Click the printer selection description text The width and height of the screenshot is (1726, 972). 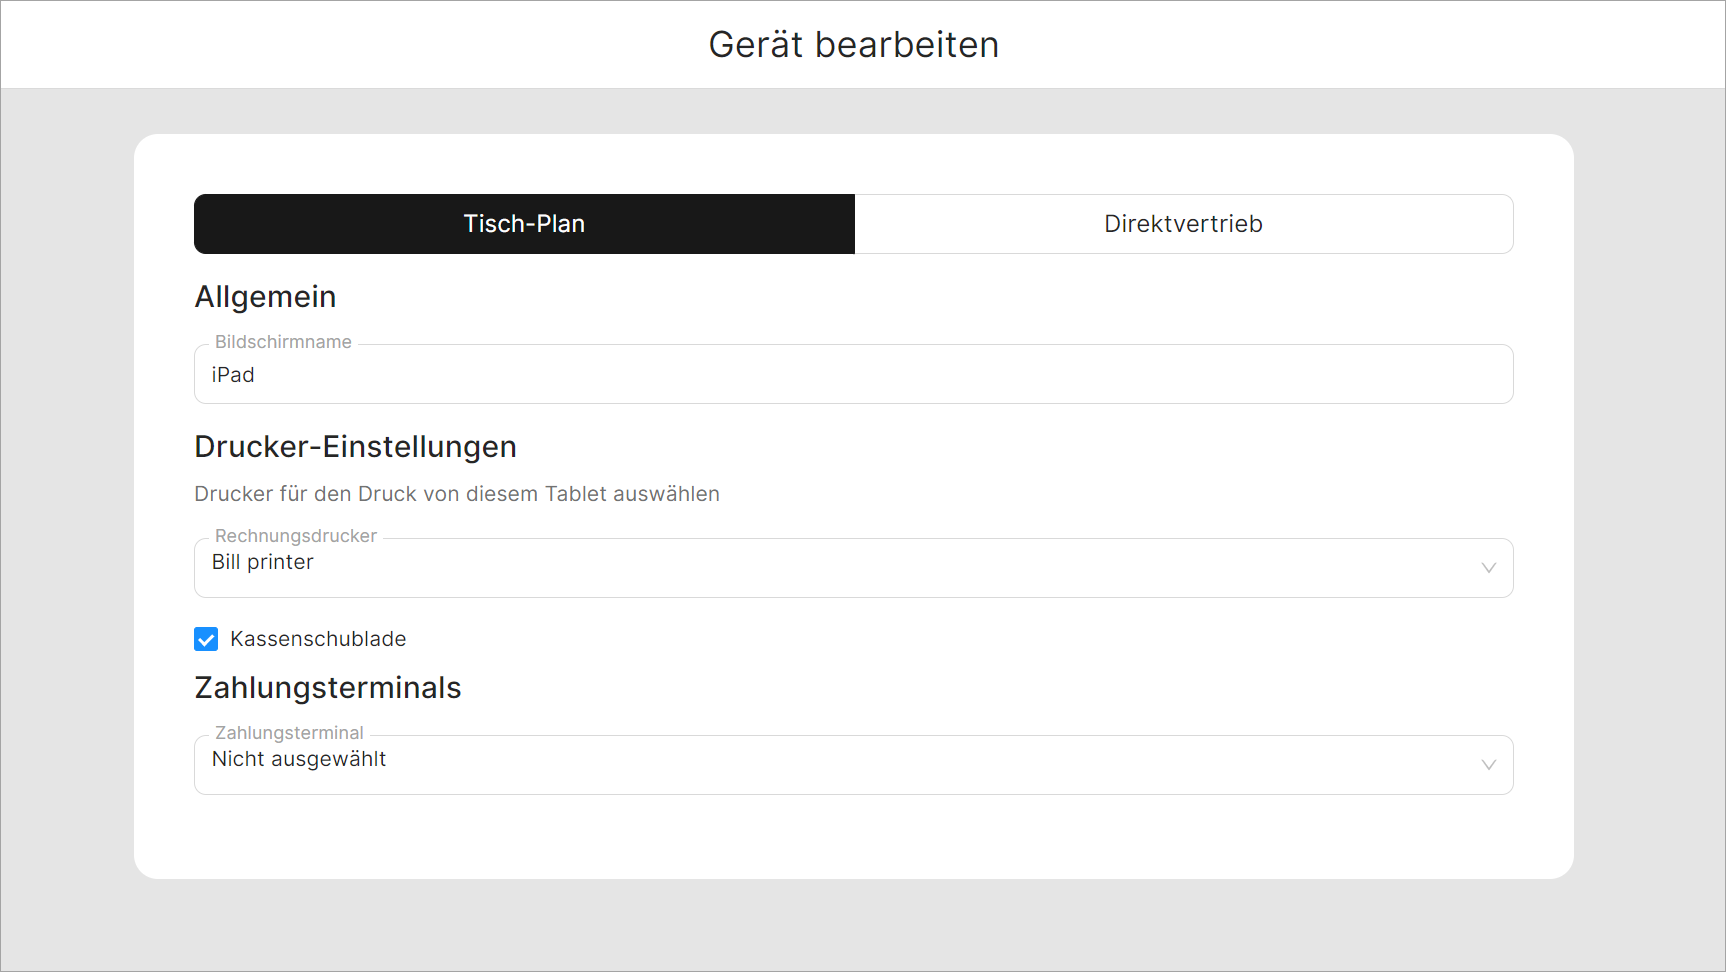pos(457,494)
